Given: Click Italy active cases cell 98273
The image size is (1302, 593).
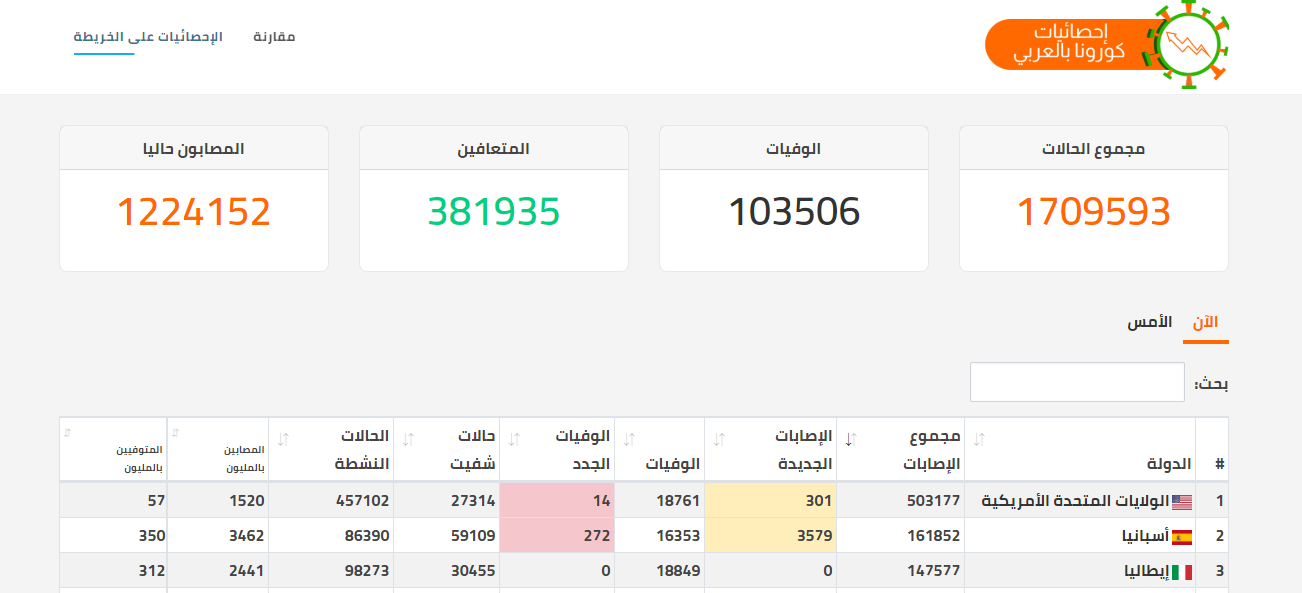Looking at the screenshot, I should (x=331, y=570).
